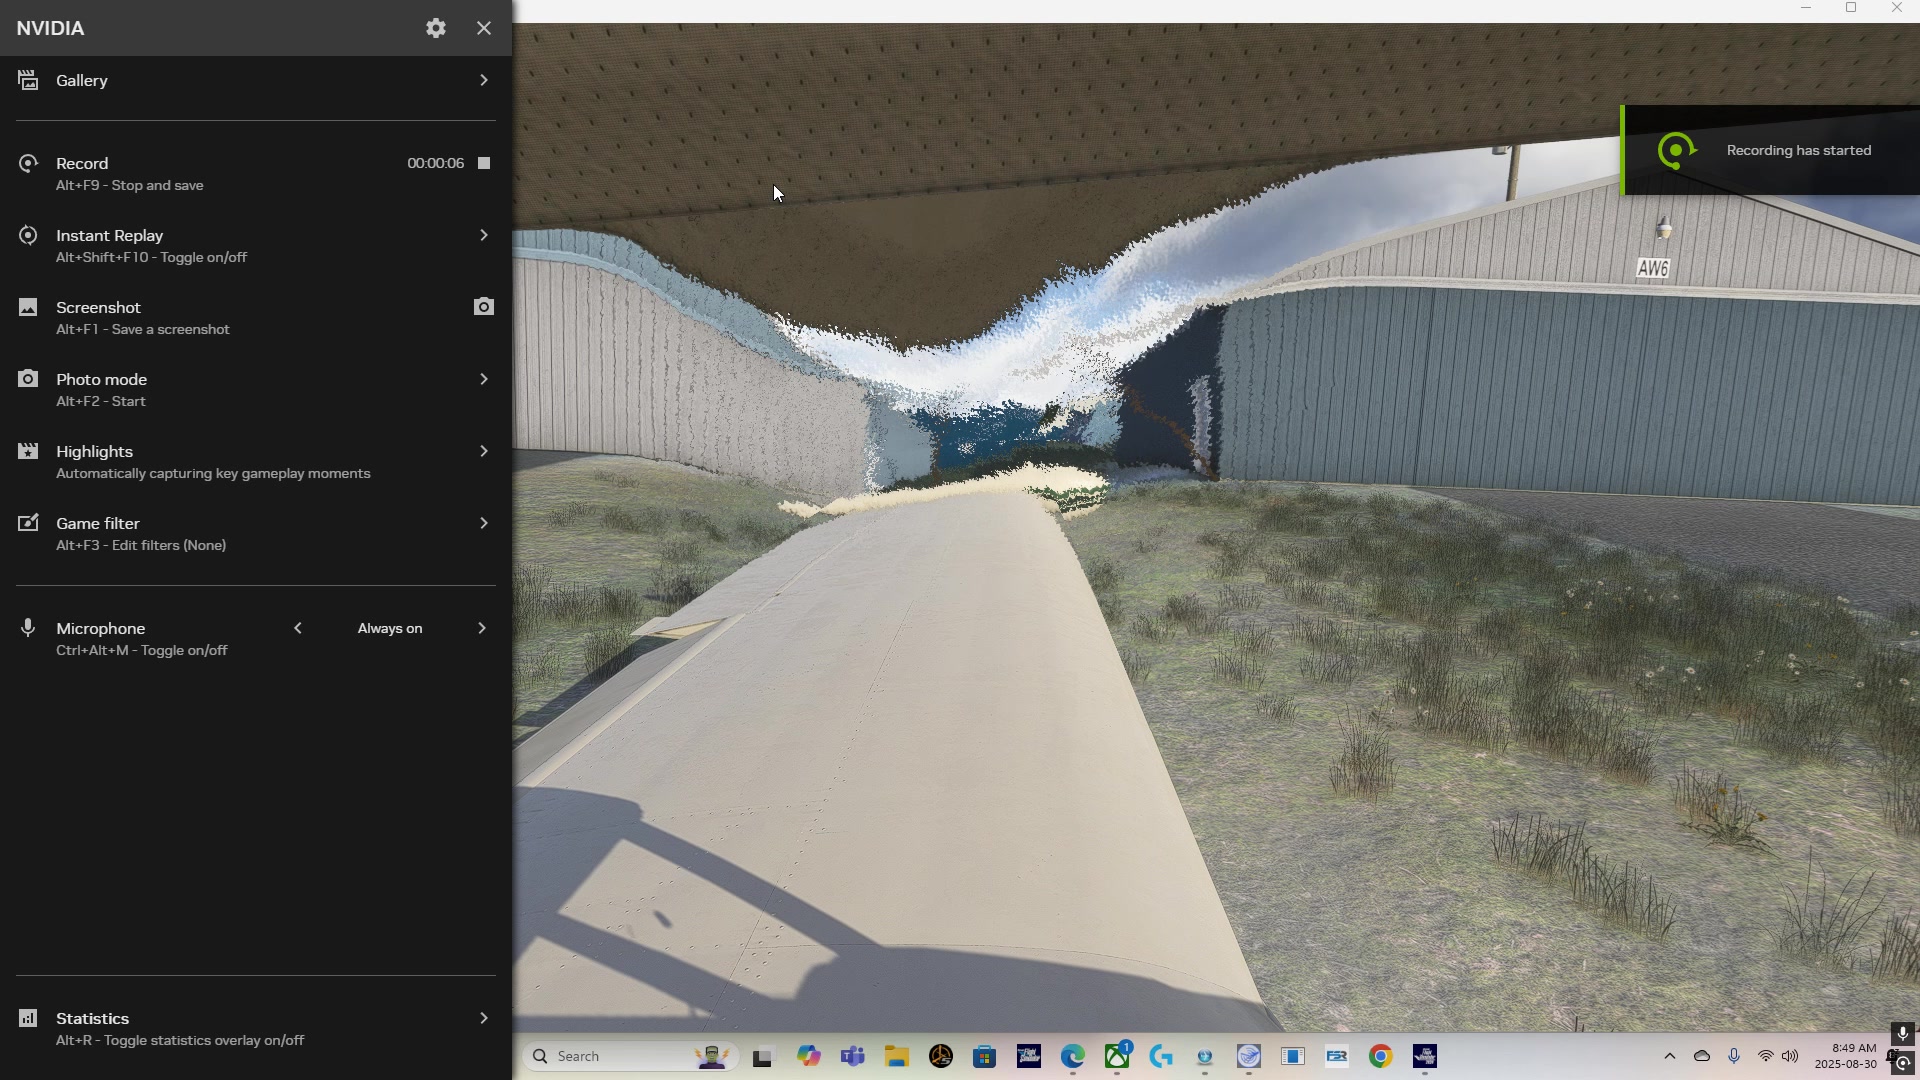Expand the Photo mode chevron
1920x1080 pixels.
click(484, 379)
